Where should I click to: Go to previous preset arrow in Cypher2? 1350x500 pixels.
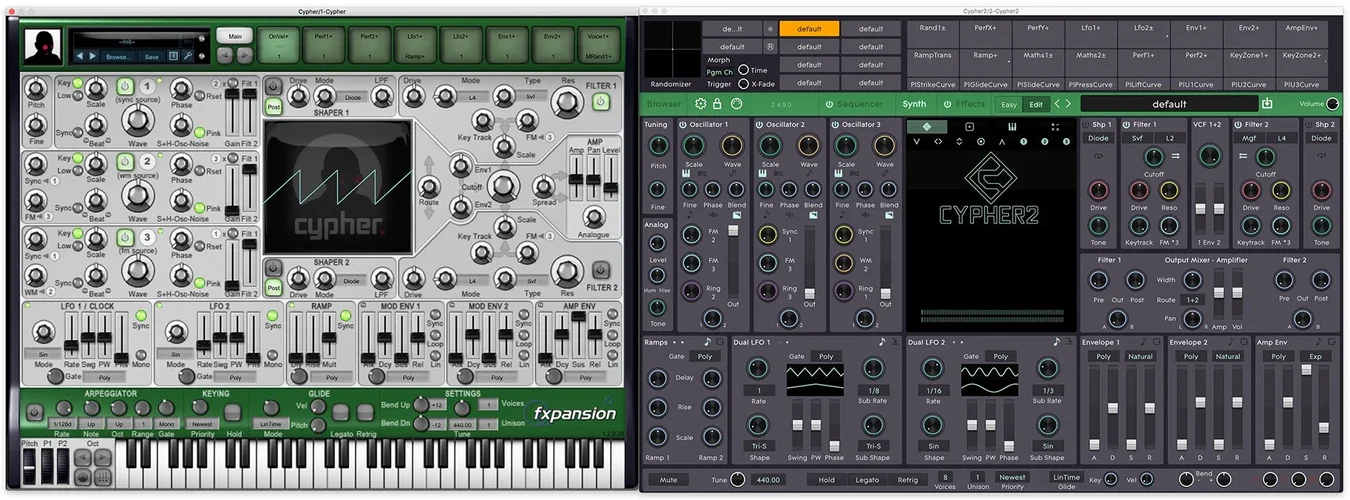1056,104
